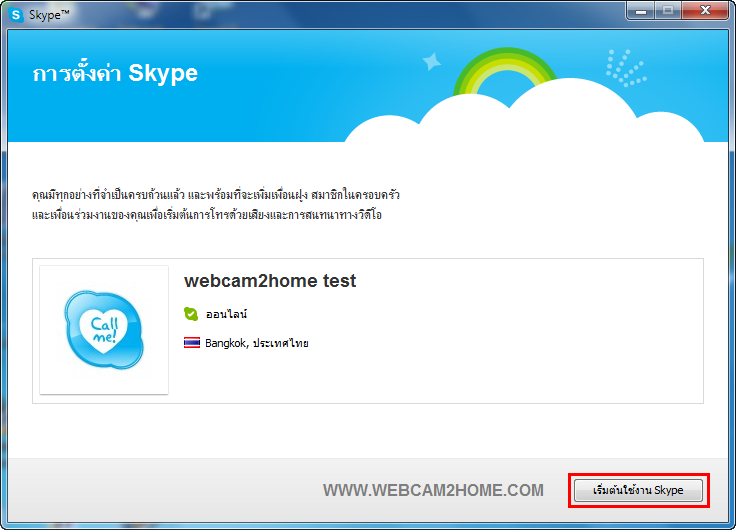The height and width of the screenshot is (530, 736).
Task: Click the การตั้งค่า Skype heading
Action: [115, 74]
